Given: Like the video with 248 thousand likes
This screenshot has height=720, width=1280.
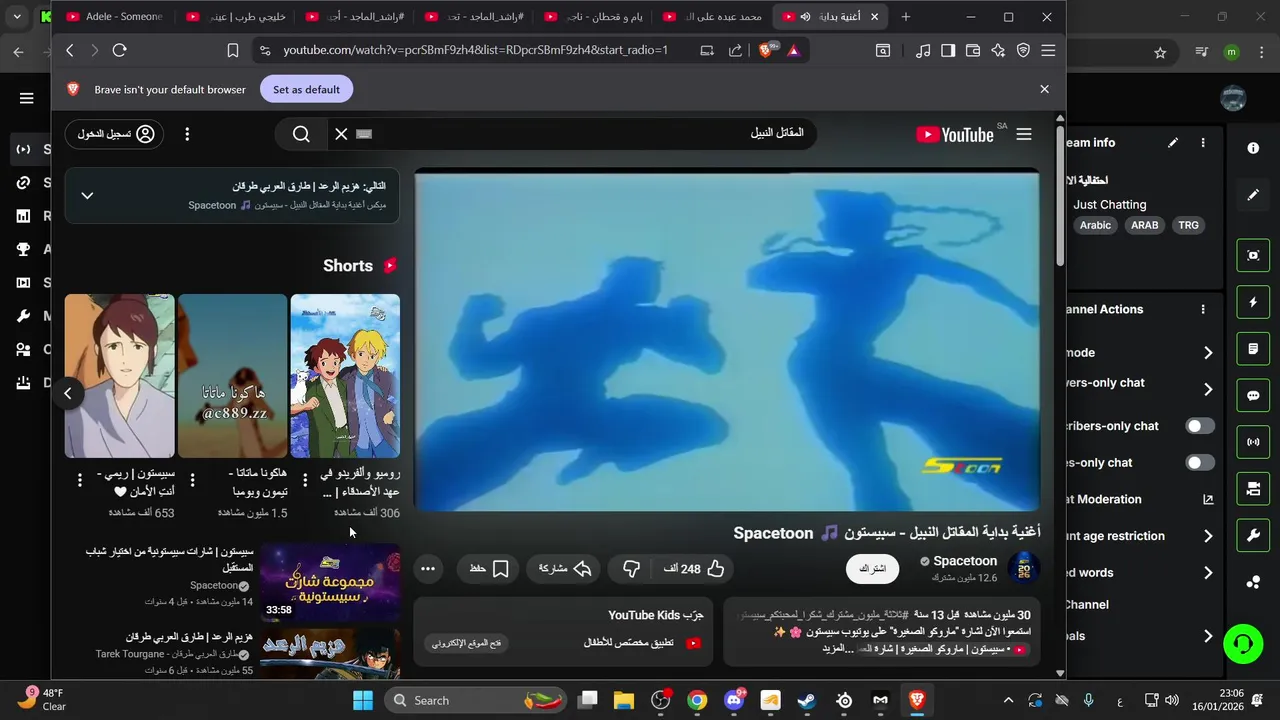Looking at the screenshot, I should (694, 569).
